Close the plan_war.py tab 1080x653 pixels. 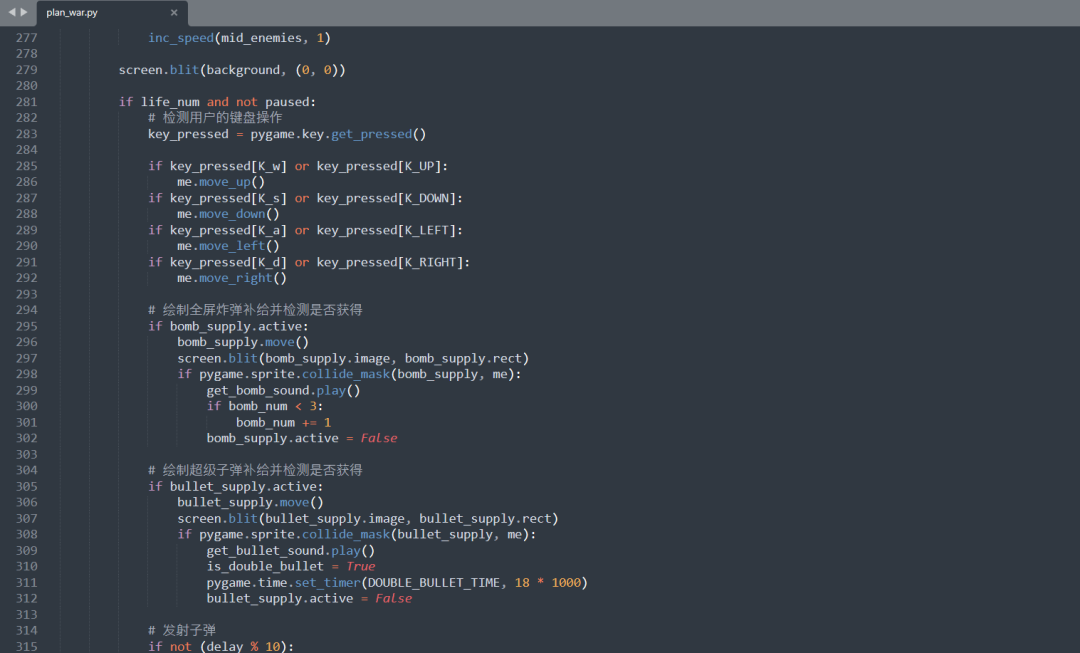coord(174,13)
